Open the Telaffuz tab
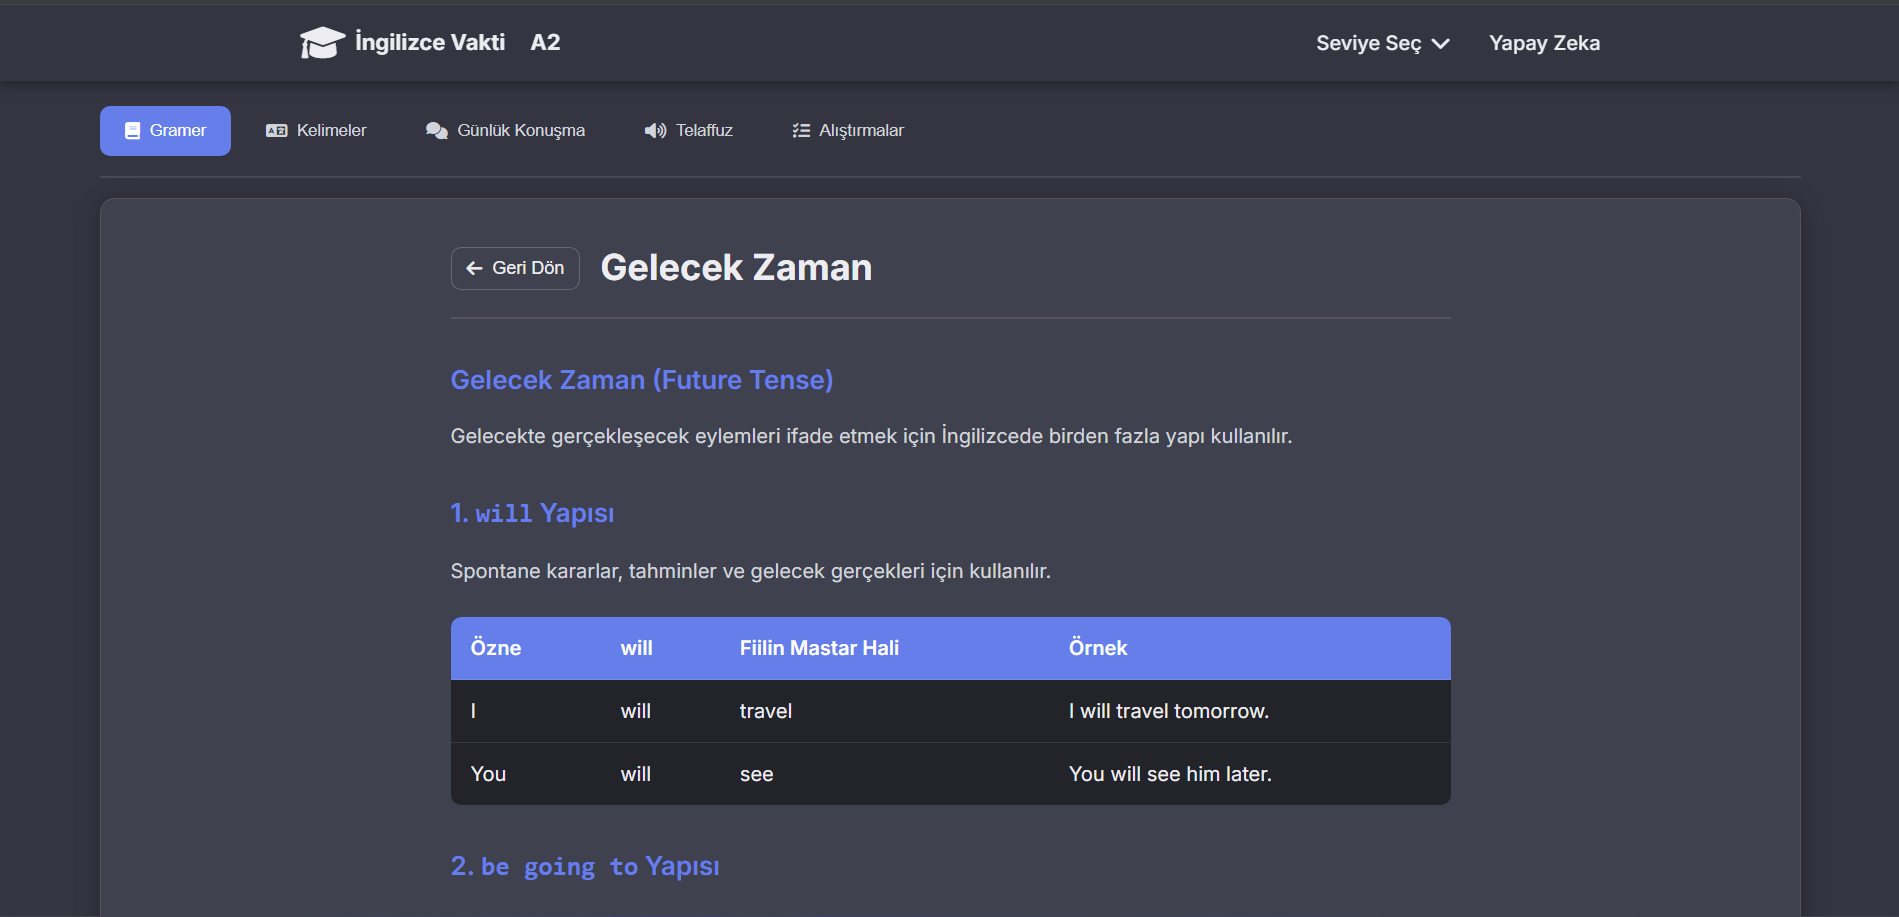 704,131
